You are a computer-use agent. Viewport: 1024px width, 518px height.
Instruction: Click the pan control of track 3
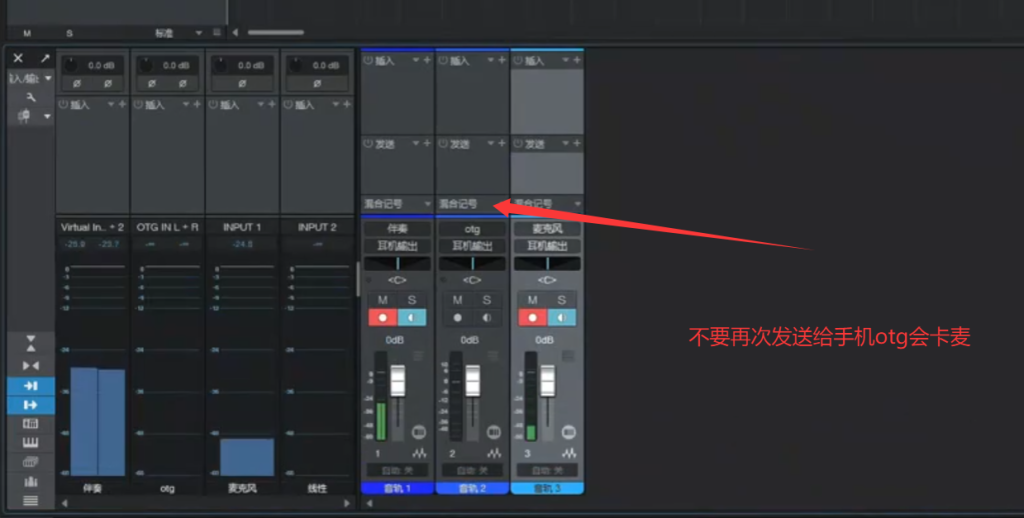coord(547,263)
